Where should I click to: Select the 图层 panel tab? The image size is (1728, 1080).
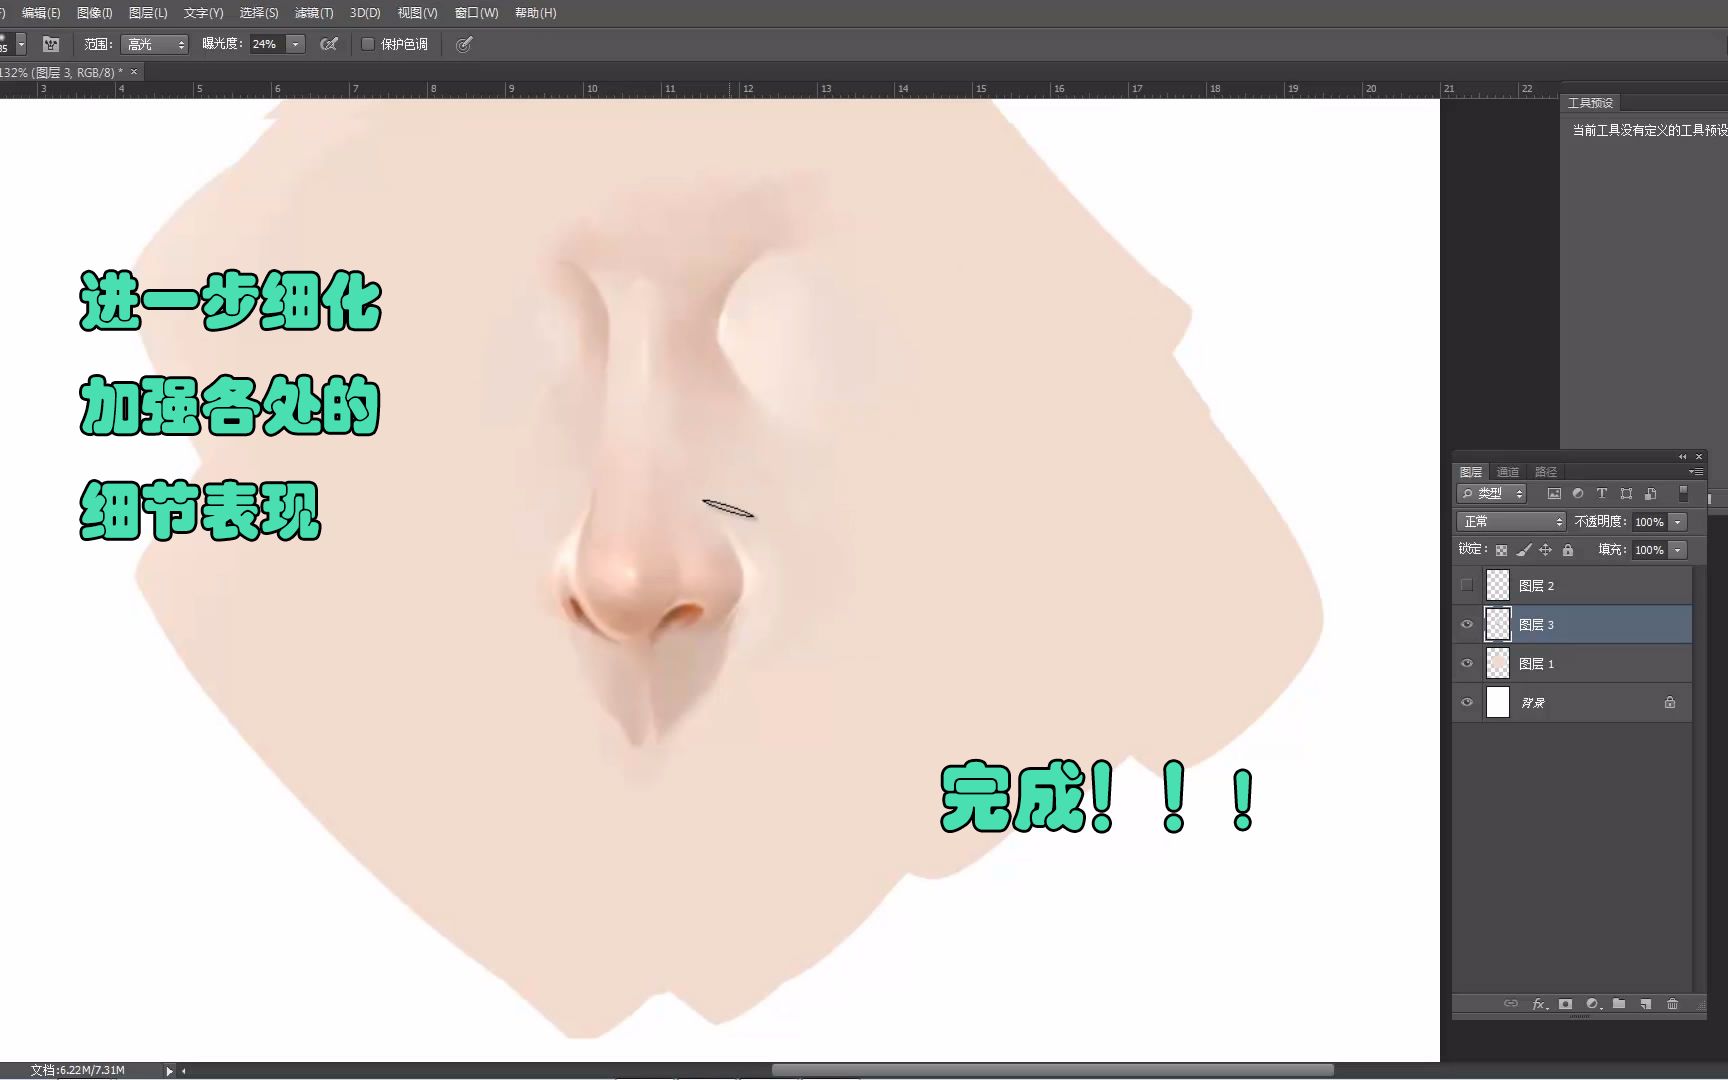pyautogui.click(x=1471, y=472)
